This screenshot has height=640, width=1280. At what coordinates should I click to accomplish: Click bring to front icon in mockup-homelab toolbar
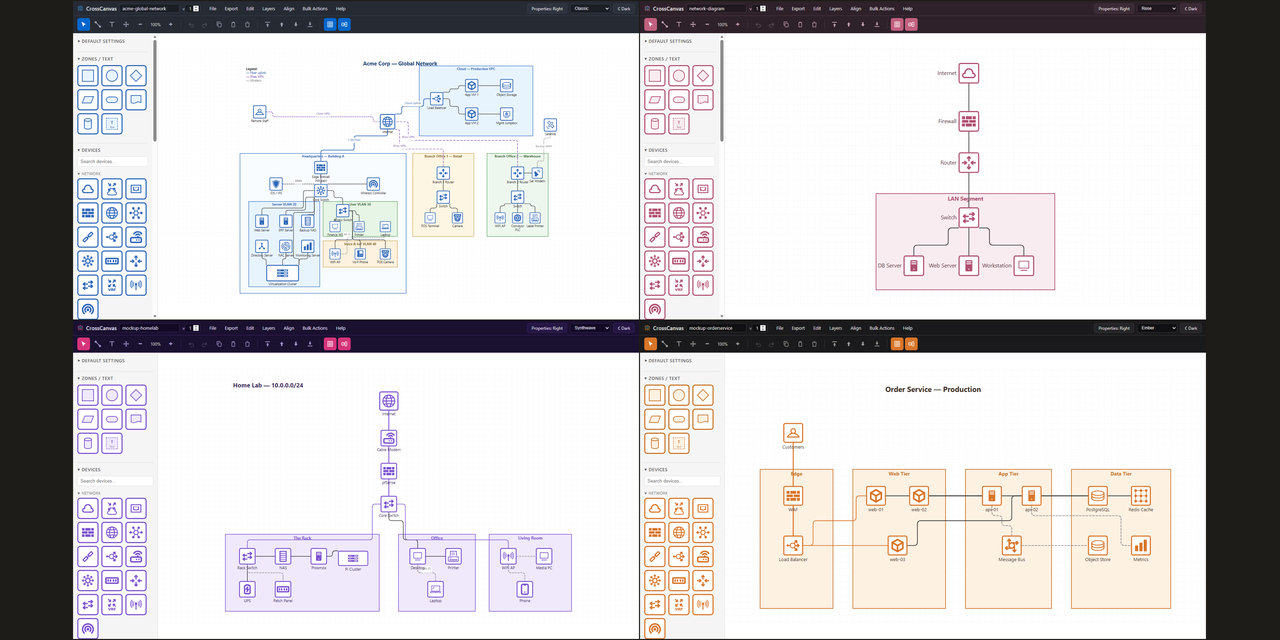click(267, 344)
